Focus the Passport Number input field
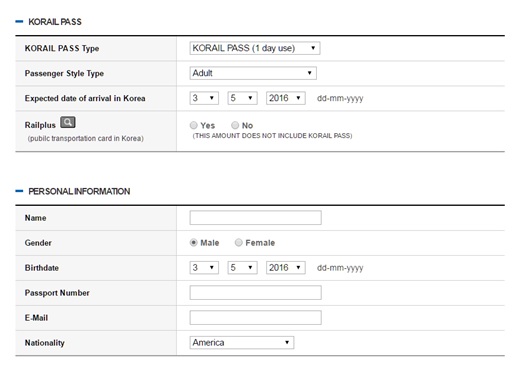 pos(256,293)
